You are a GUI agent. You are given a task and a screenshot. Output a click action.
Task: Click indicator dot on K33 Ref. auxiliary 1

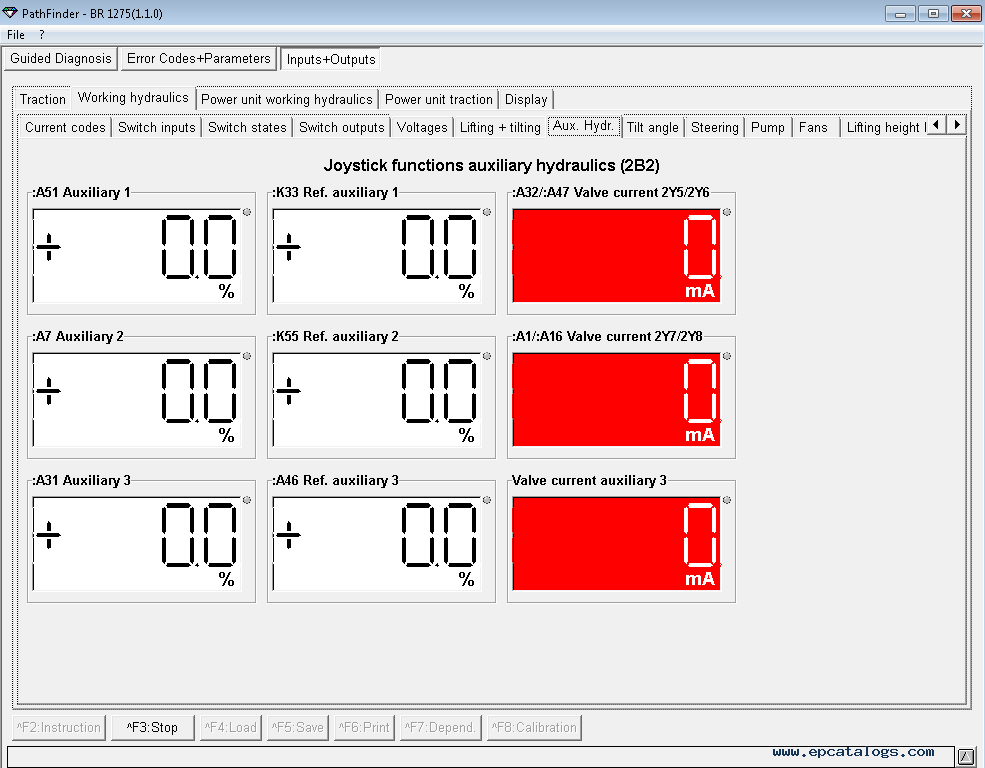coord(487,212)
